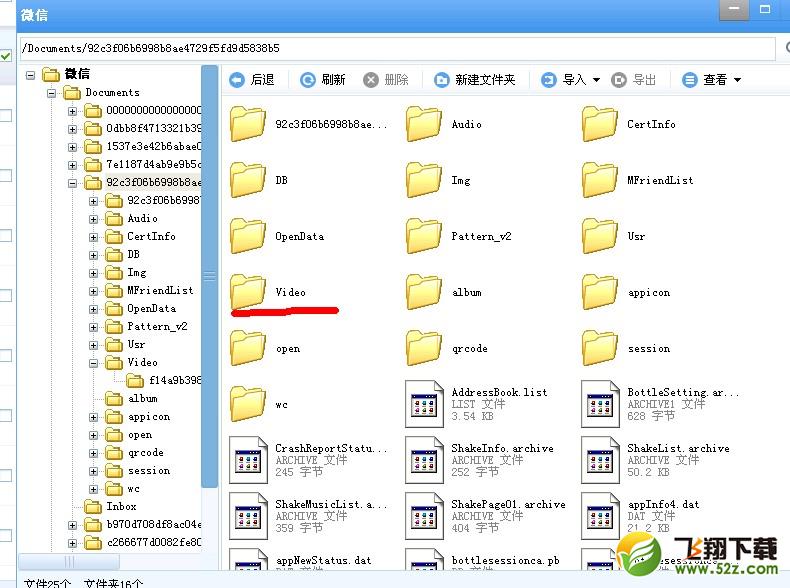Screen dimensions: 790x588
Task: Expand the session tree node
Action: point(94,472)
